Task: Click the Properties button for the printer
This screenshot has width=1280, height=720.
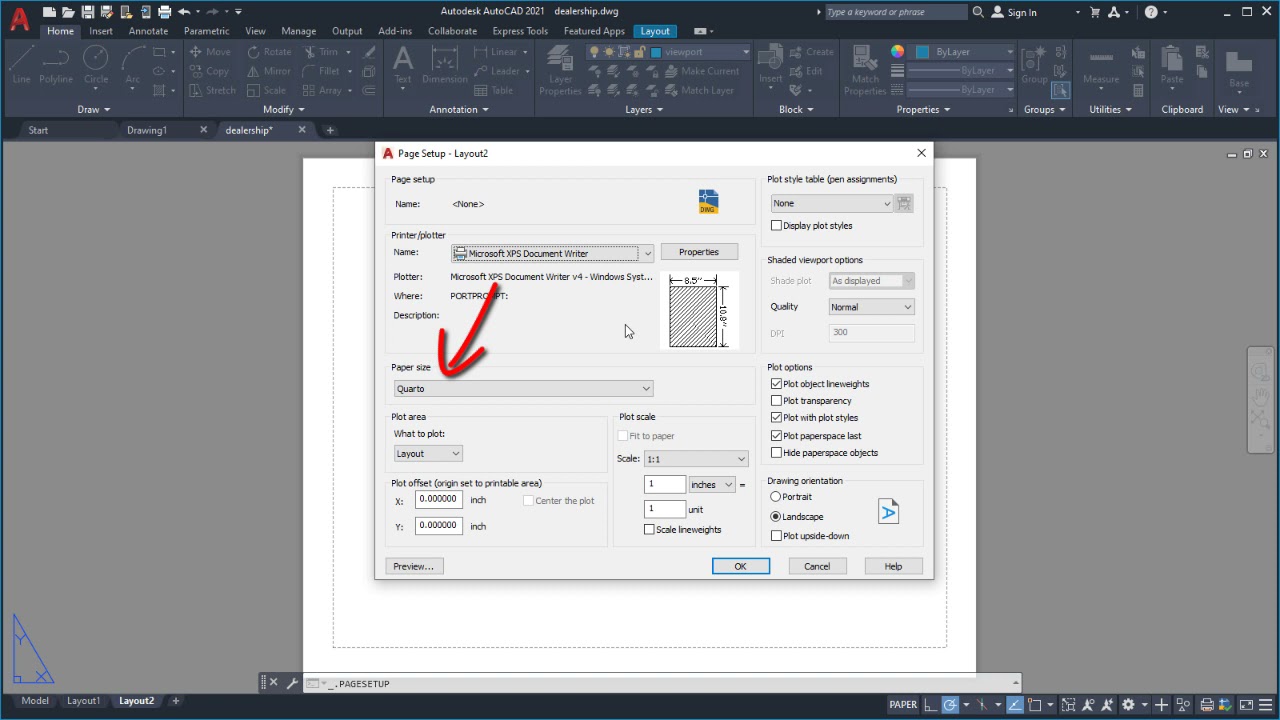Action: coord(699,252)
